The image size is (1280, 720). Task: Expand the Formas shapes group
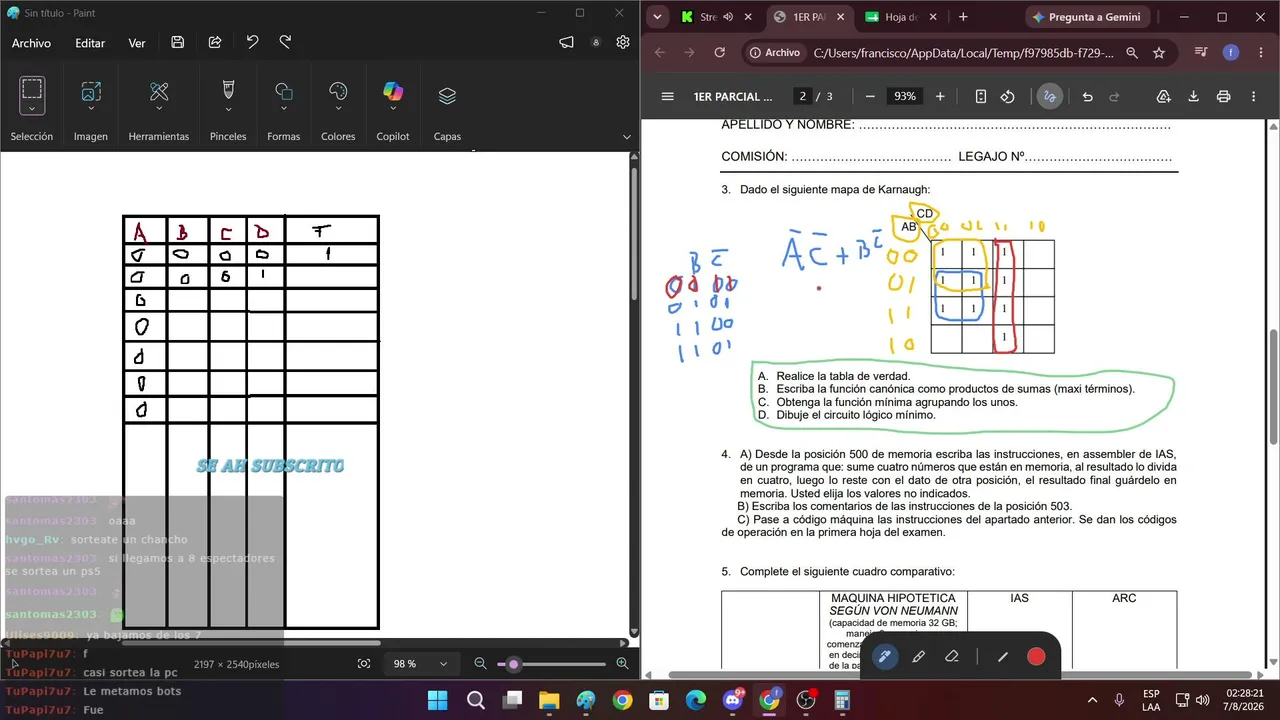284,109
